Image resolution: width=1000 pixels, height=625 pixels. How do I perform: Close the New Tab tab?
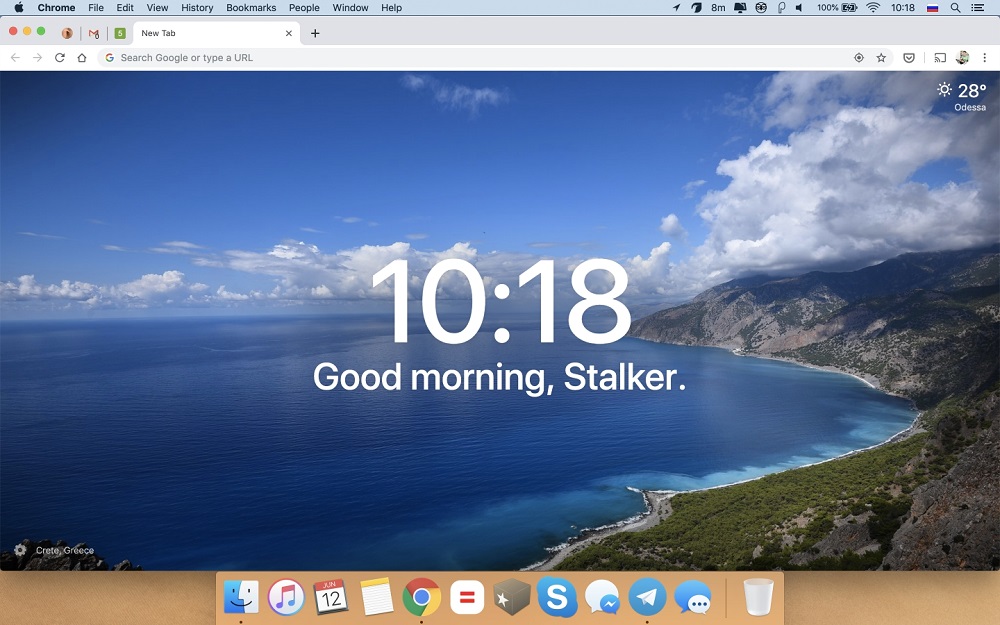[289, 33]
